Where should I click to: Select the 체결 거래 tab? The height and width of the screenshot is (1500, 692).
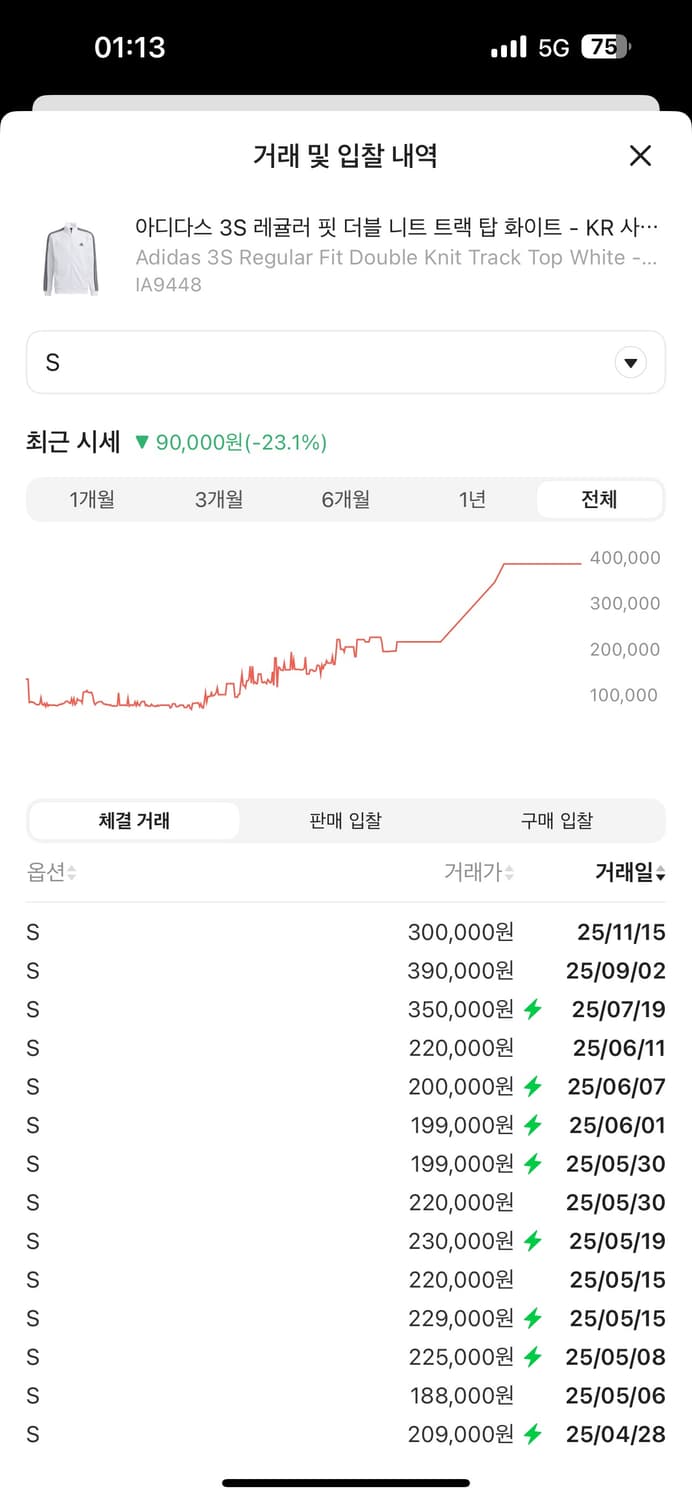click(133, 820)
